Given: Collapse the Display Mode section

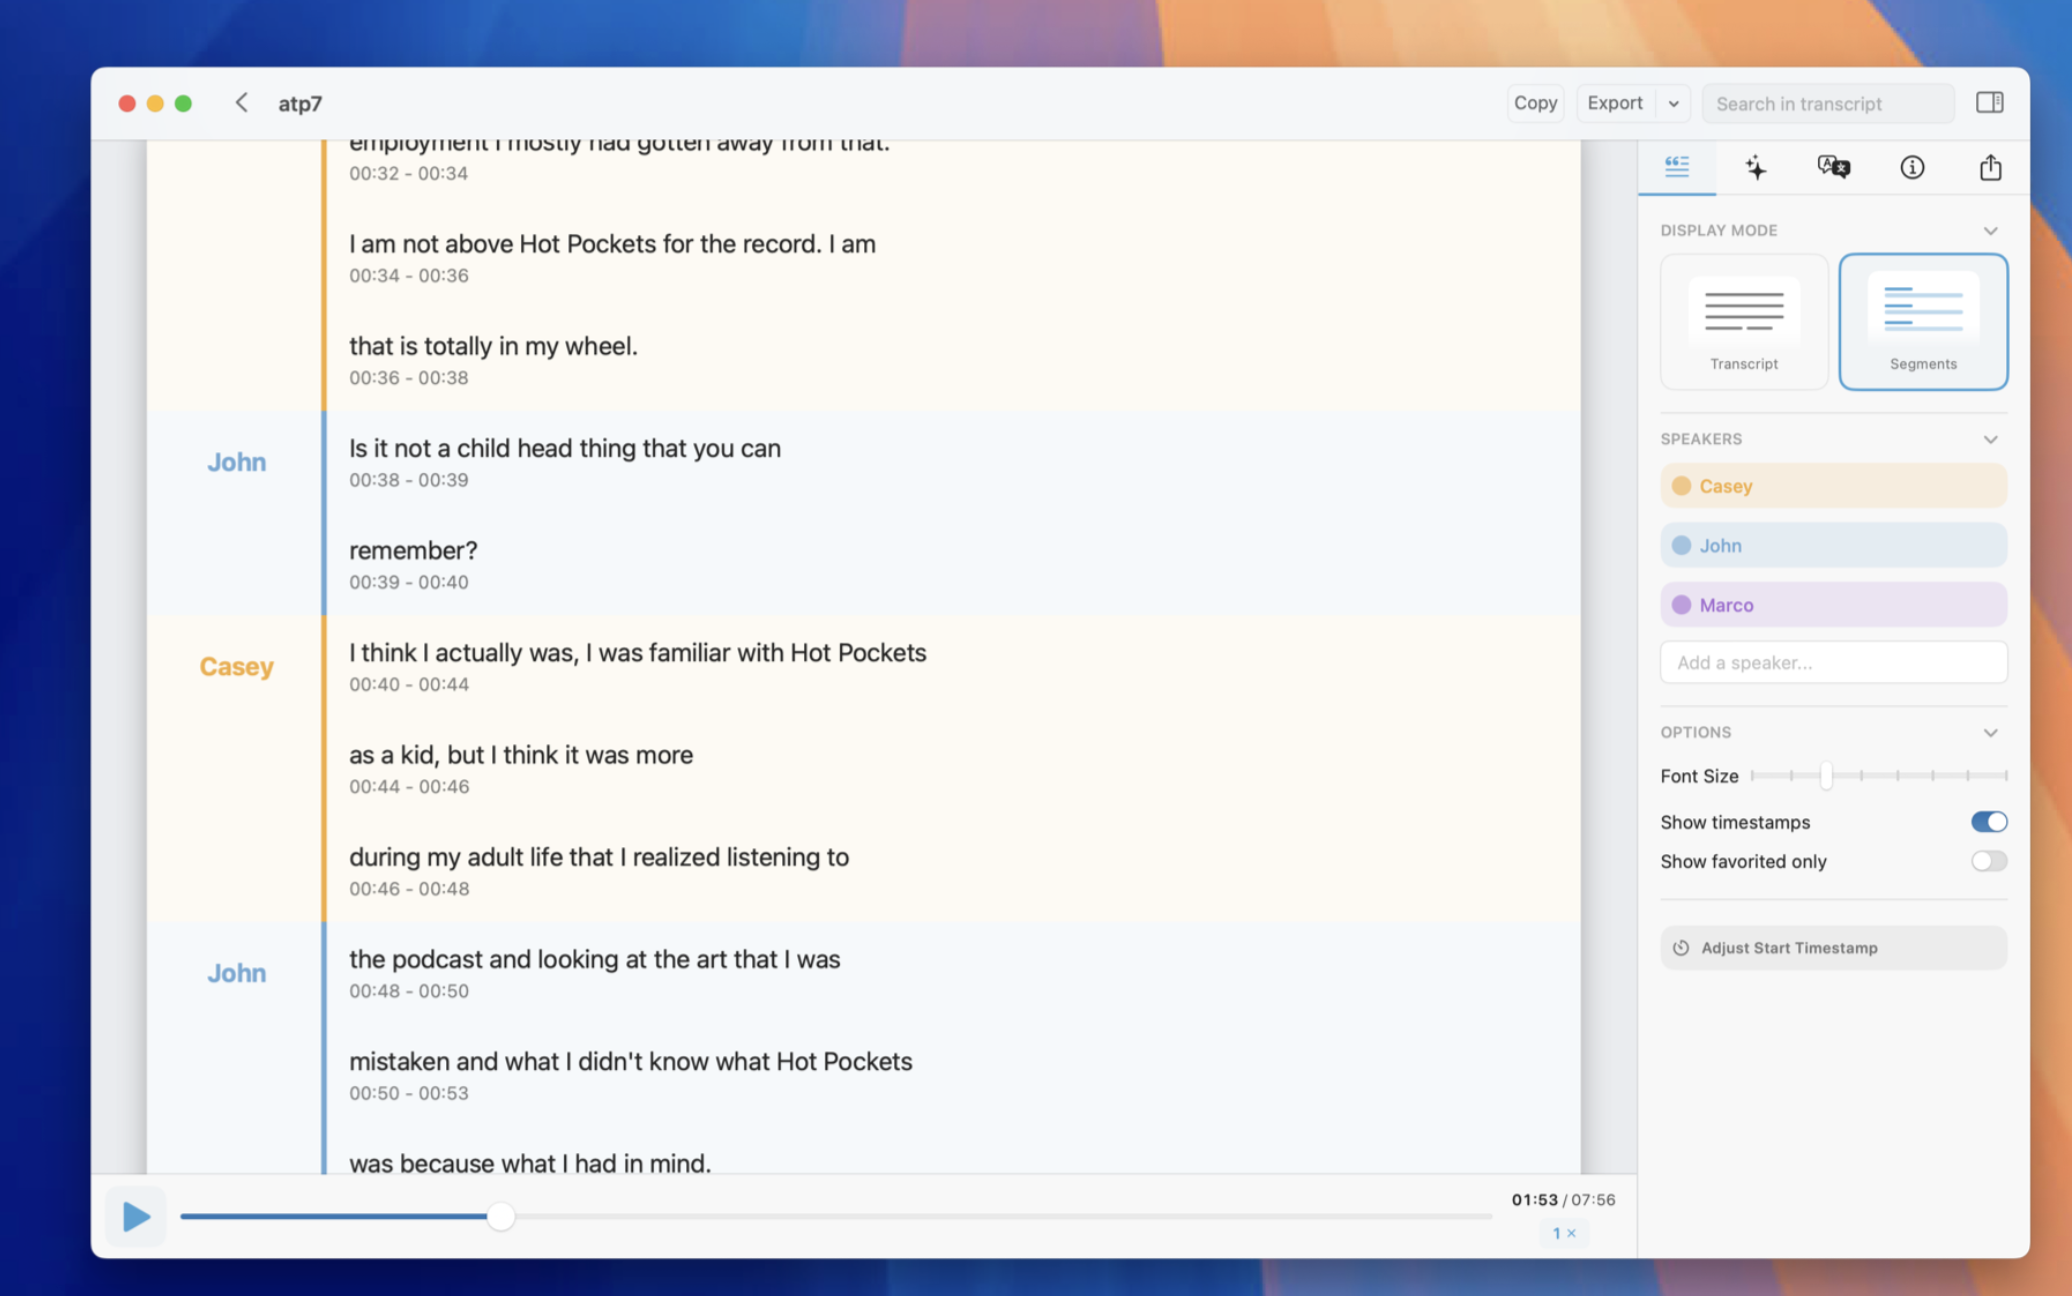Looking at the screenshot, I should click(x=1990, y=231).
